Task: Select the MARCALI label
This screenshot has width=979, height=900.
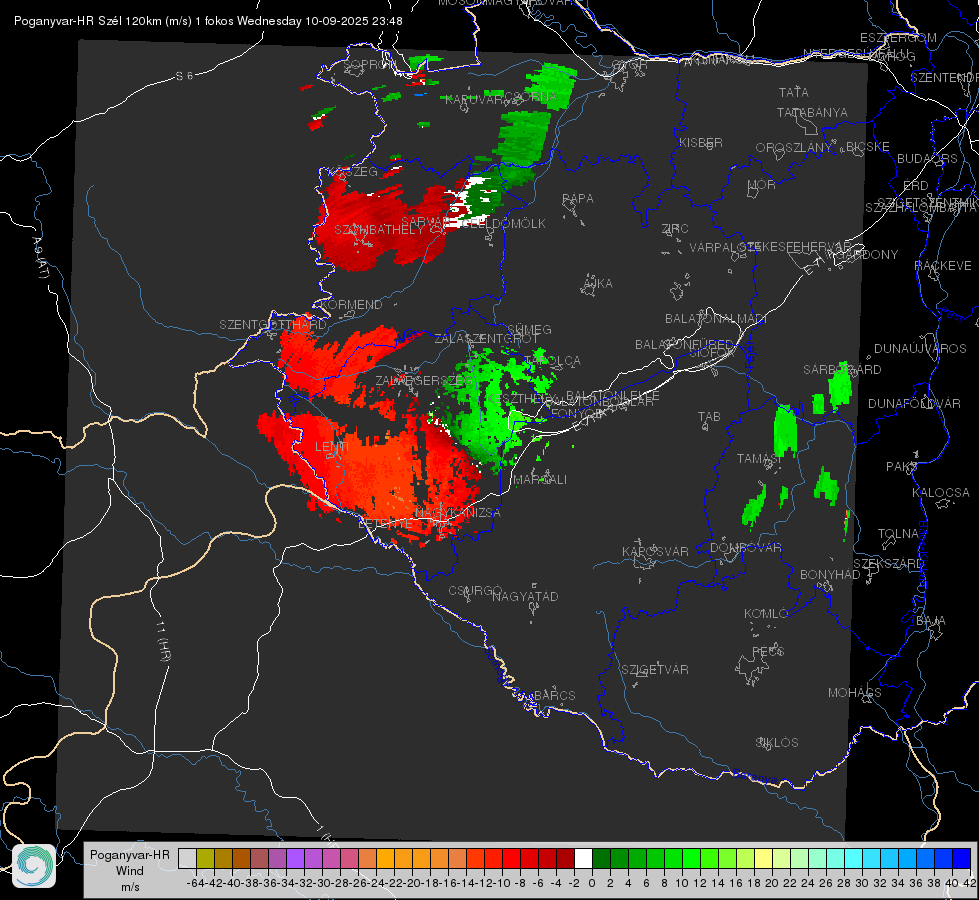Action: click(539, 480)
